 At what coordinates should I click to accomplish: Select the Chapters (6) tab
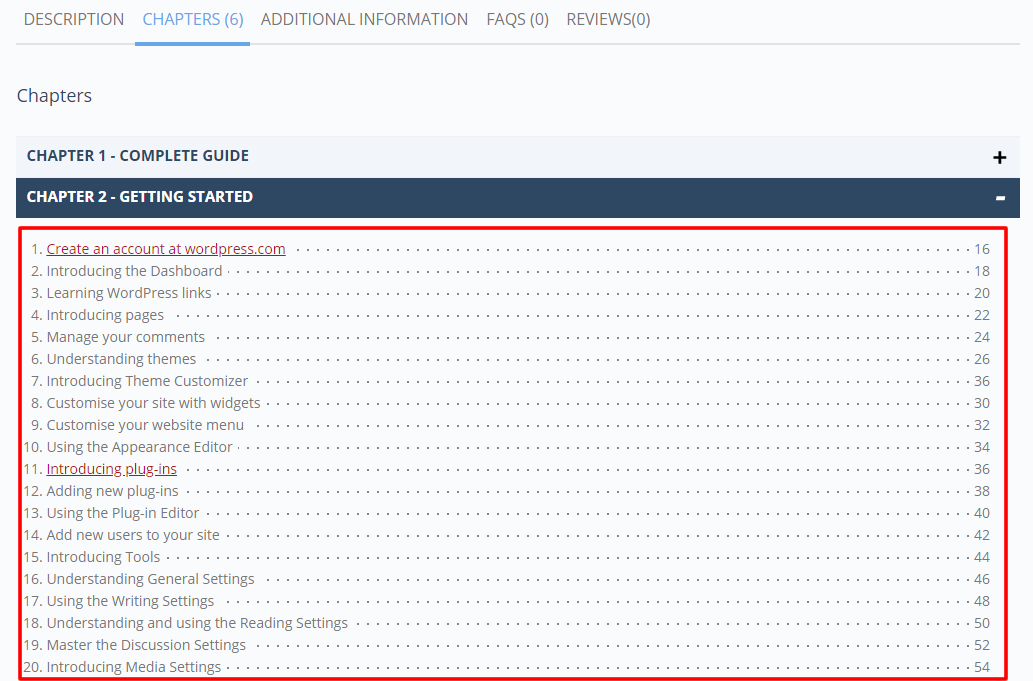tap(192, 20)
